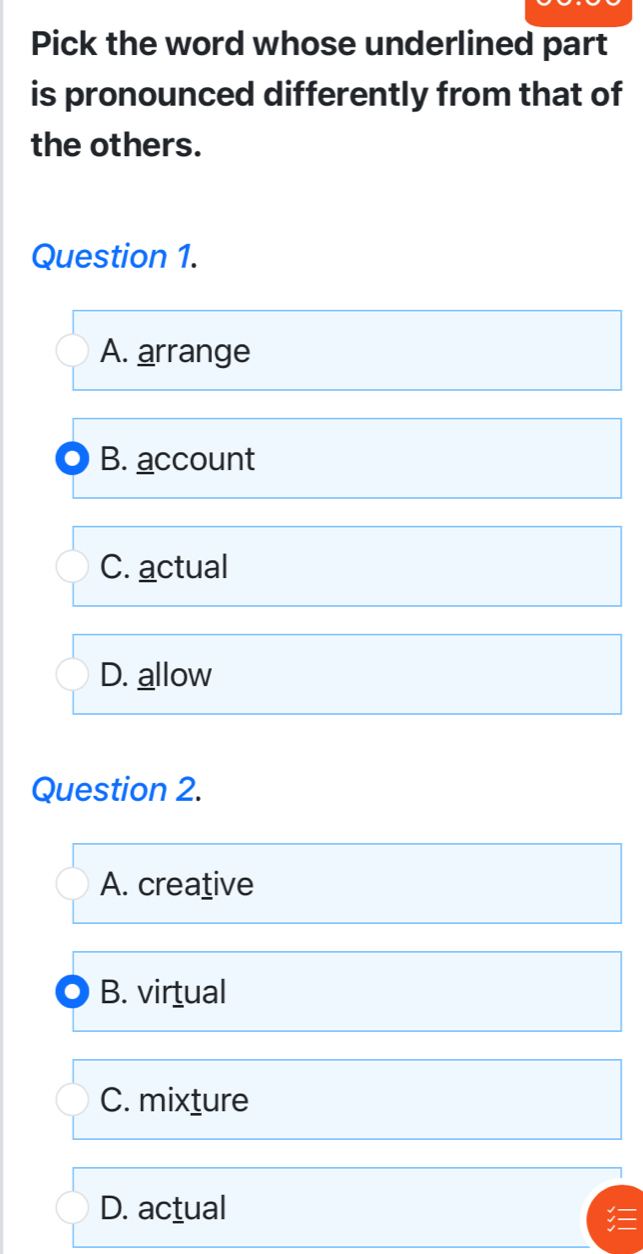Viewport: 643px width, 1254px height.
Task: Click 'C. actual' answer text in Question 1
Action: [165, 567]
